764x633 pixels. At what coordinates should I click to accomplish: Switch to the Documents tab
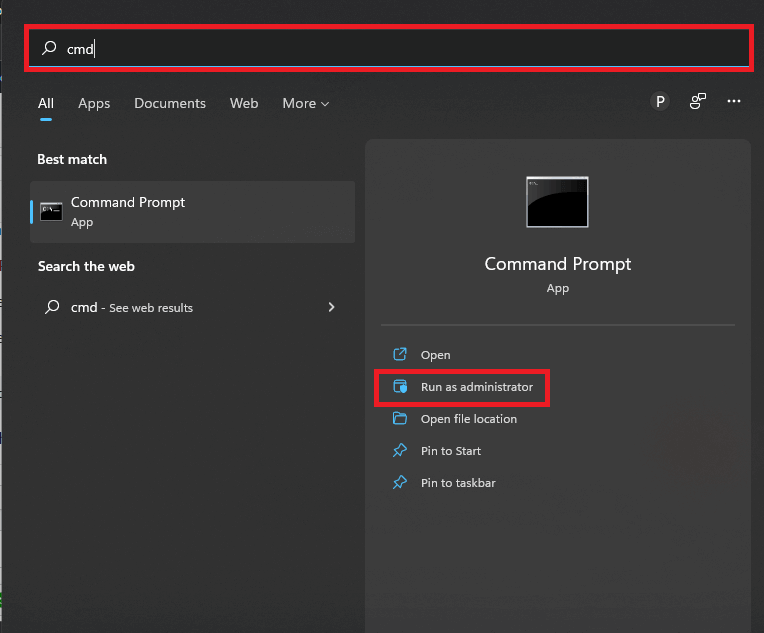[x=170, y=103]
